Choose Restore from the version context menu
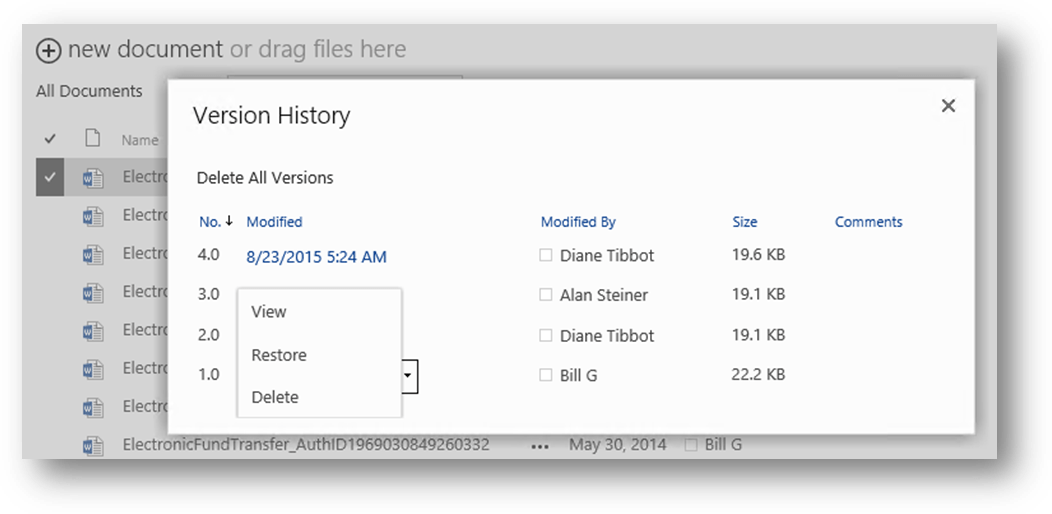1052x514 pixels. (x=279, y=355)
